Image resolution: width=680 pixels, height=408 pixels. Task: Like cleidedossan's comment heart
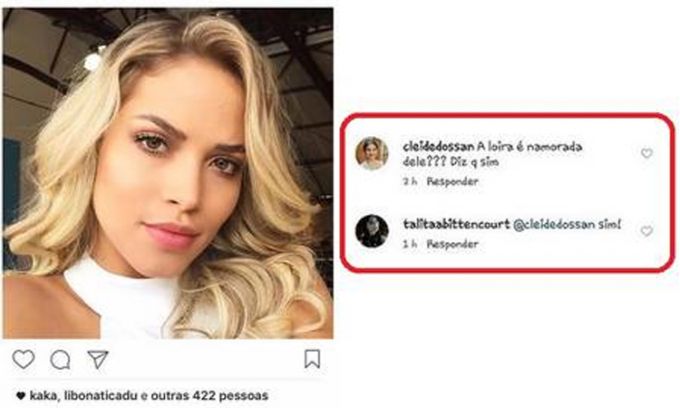tap(647, 153)
